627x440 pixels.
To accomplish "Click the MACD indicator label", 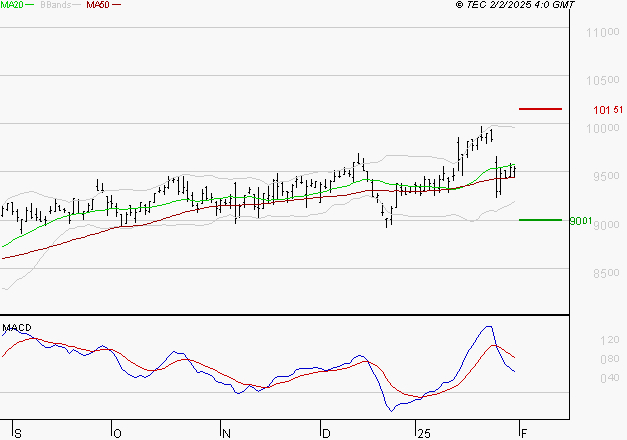I will click(x=17, y=328).
